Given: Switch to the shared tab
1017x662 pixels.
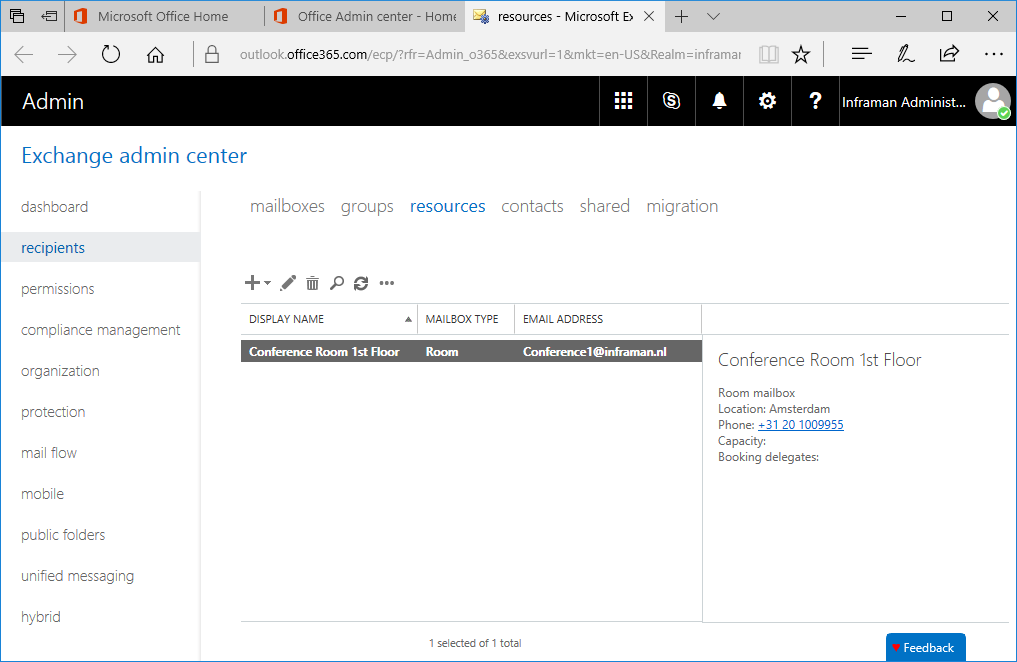Looking at the screenshot, I should tap(604, 206).
